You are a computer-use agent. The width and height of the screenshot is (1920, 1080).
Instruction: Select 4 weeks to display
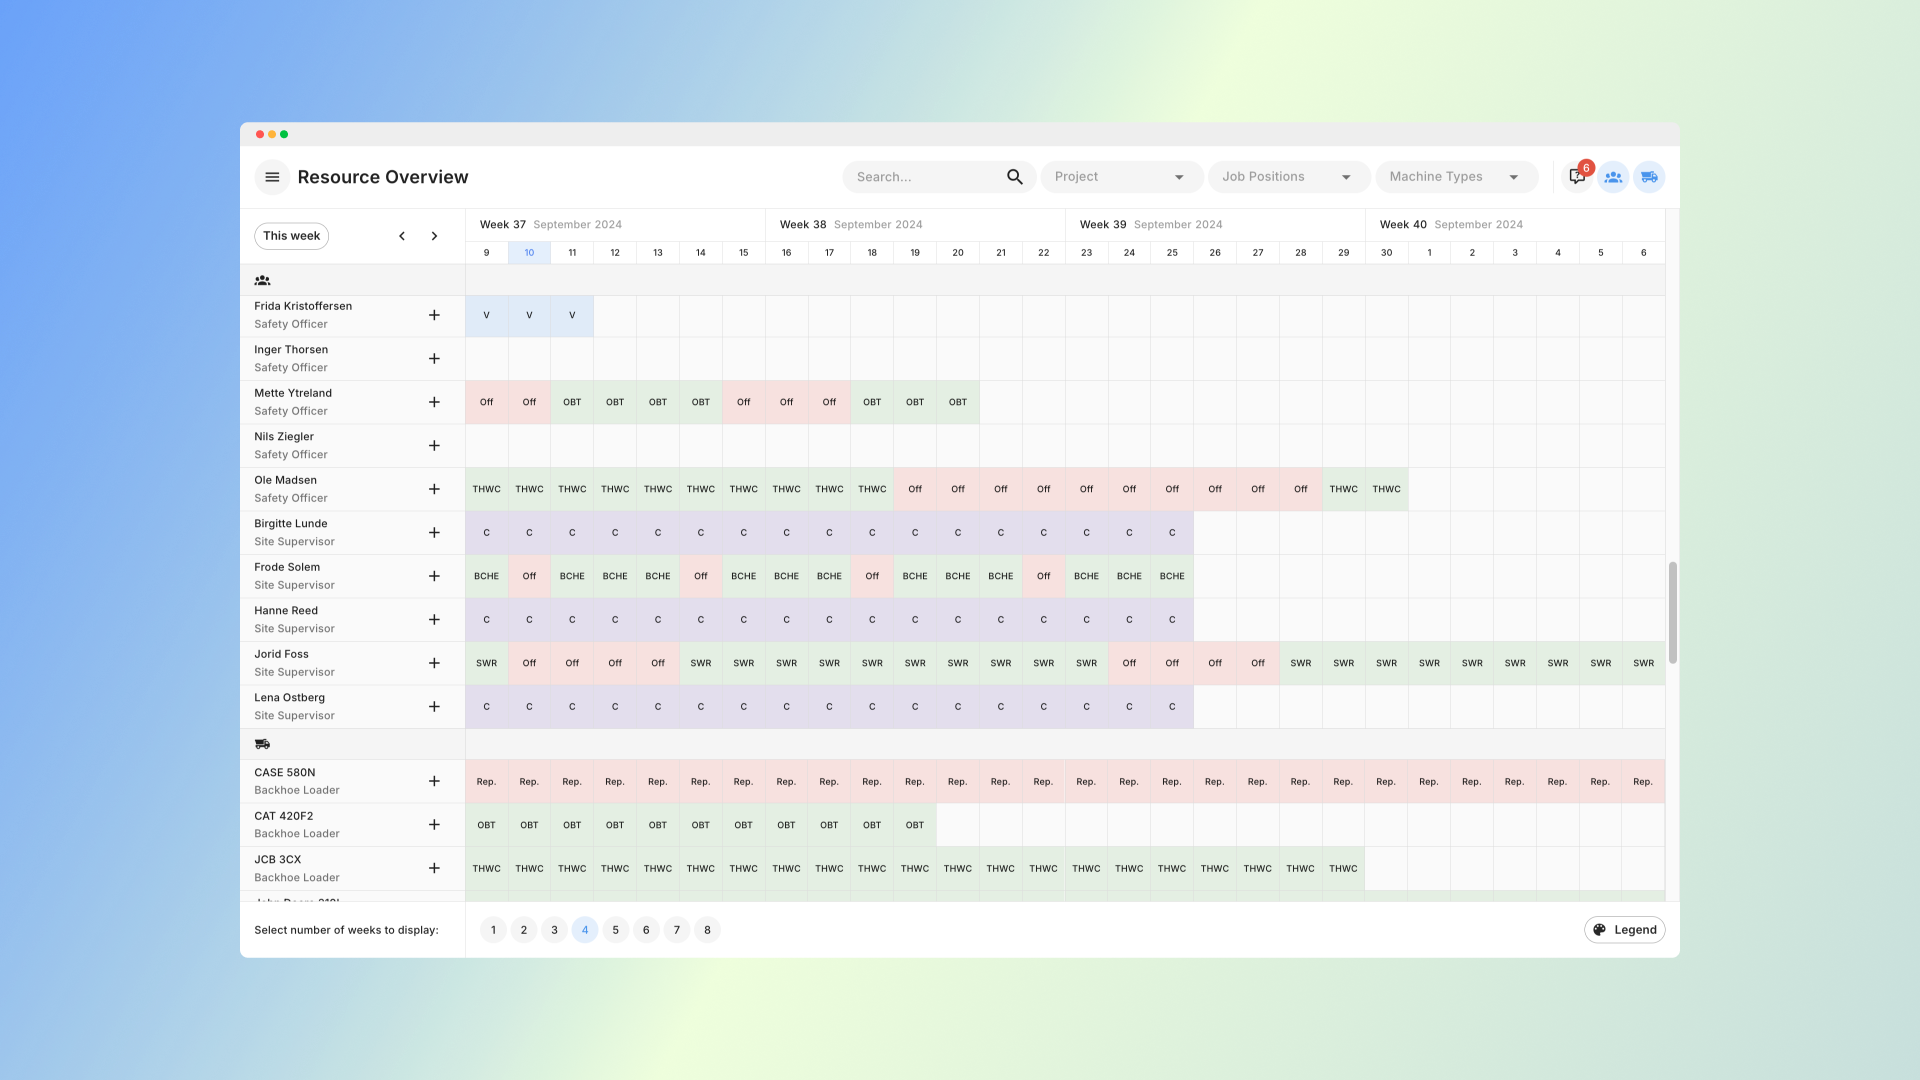tap(585, 930)
